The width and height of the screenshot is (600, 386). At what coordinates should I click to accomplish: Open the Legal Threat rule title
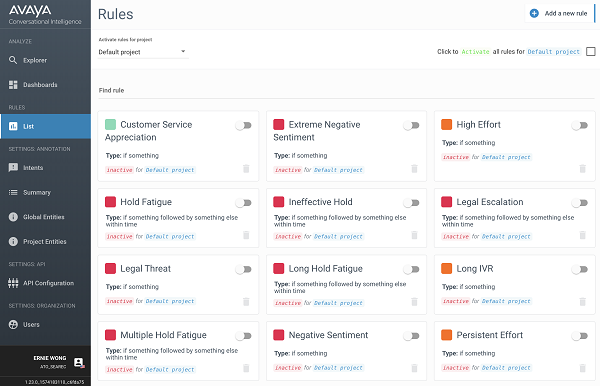click(145, 269)
